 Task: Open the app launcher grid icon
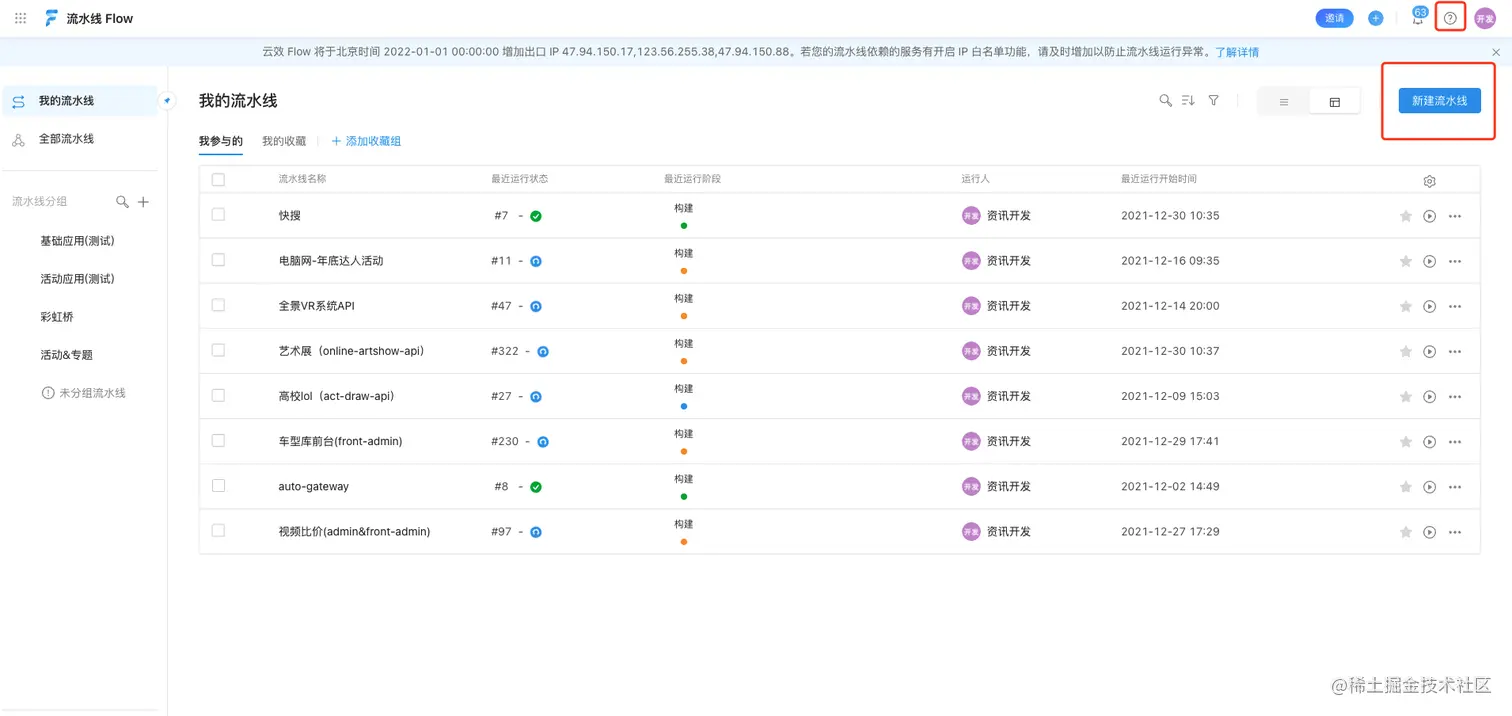[20, 18]
